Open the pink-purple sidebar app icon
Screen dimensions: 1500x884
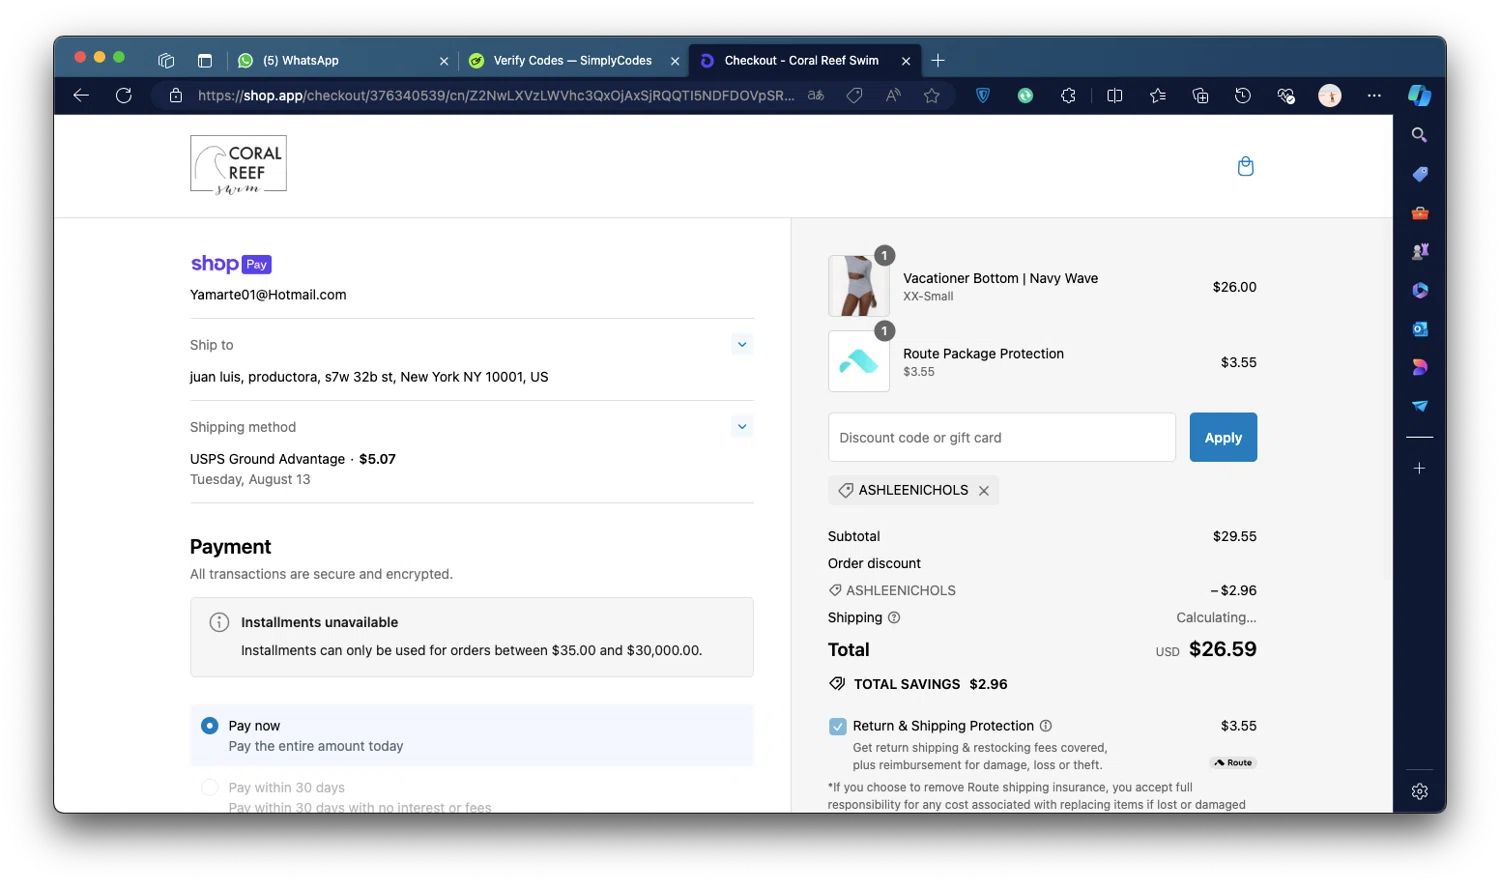tap(1419, 367)
